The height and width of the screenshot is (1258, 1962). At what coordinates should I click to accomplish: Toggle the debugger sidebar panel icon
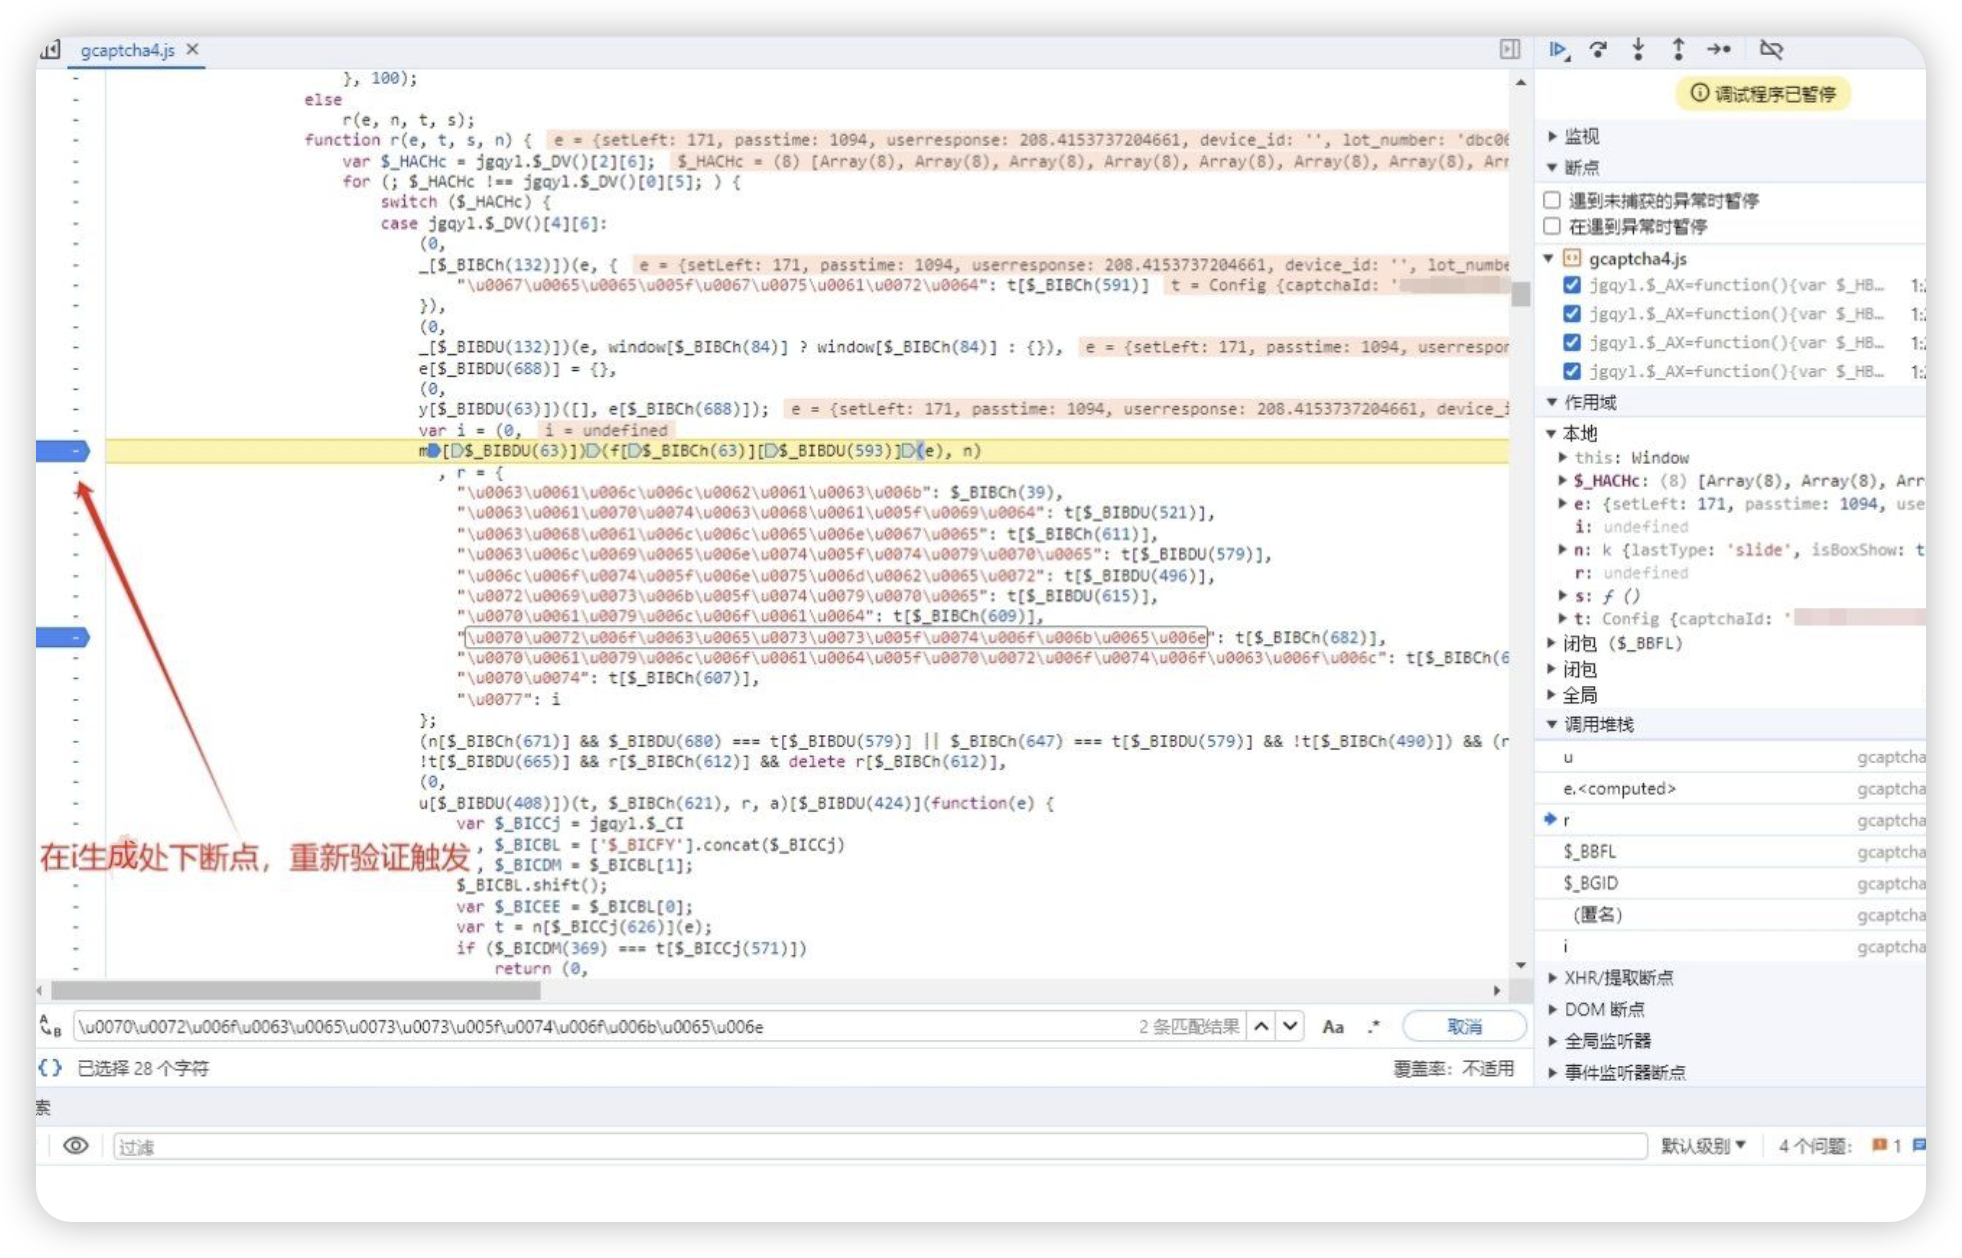pos(1510,49)
